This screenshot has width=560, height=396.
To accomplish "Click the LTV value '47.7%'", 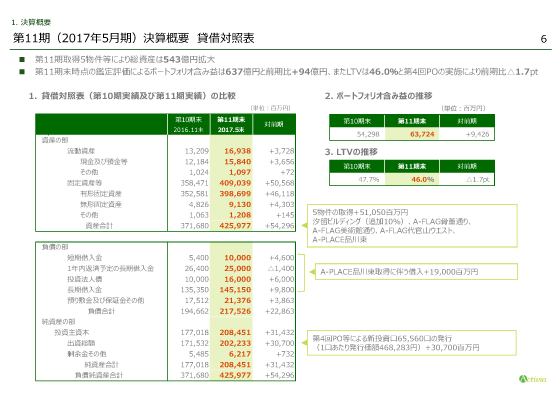I will (369, 179).
